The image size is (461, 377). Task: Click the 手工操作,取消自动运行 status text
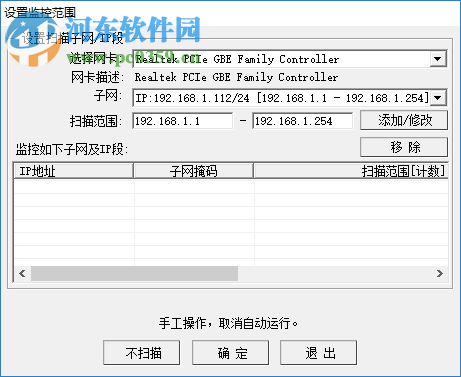pos(228,323)
